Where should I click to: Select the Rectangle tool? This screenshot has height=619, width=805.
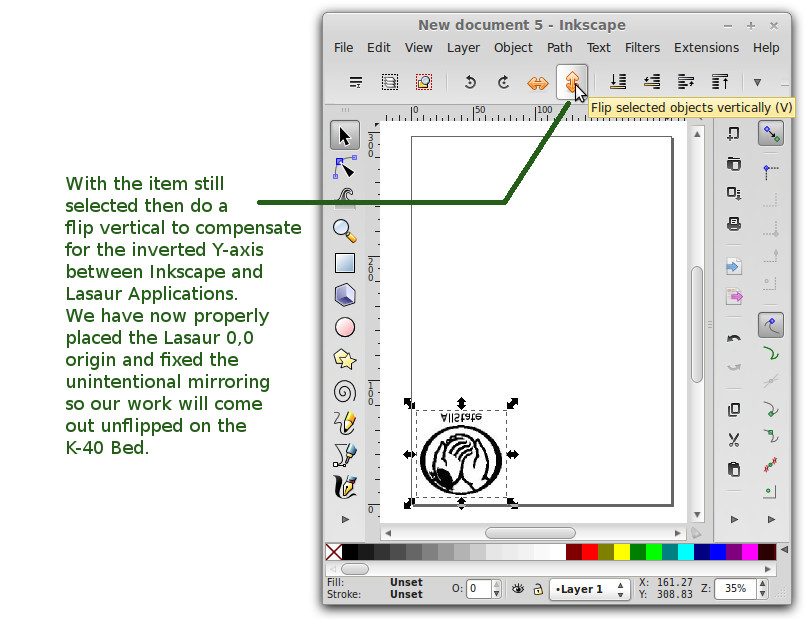tap(344, 263)
